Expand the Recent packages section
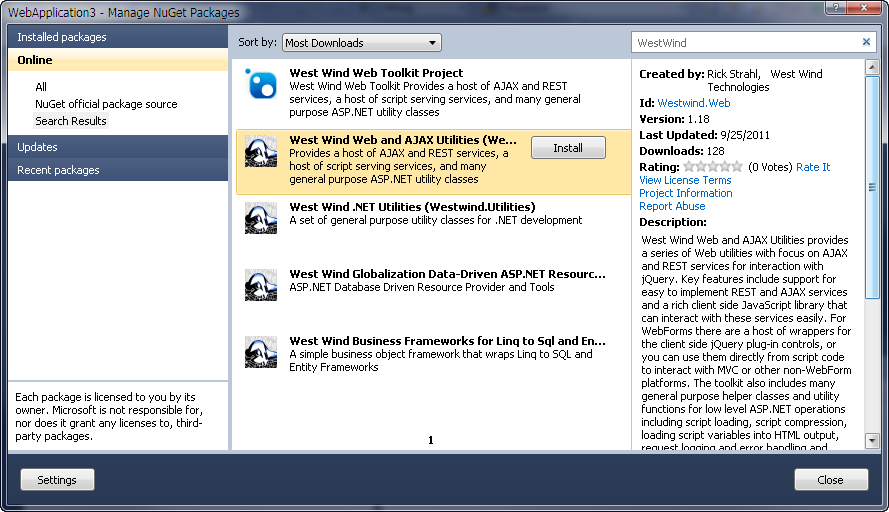Screen dimensions: 889x512 pyautogui.click(x=118, y=171)
